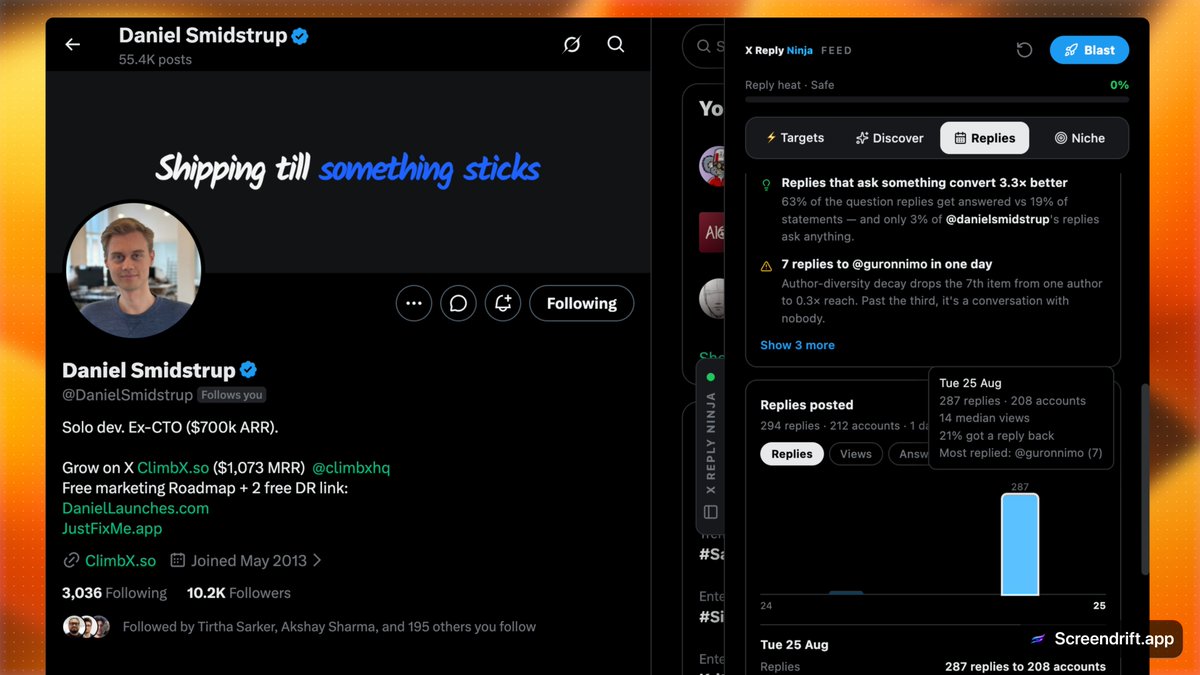Click the Grok summary icon in profile header

coord(572,44)
